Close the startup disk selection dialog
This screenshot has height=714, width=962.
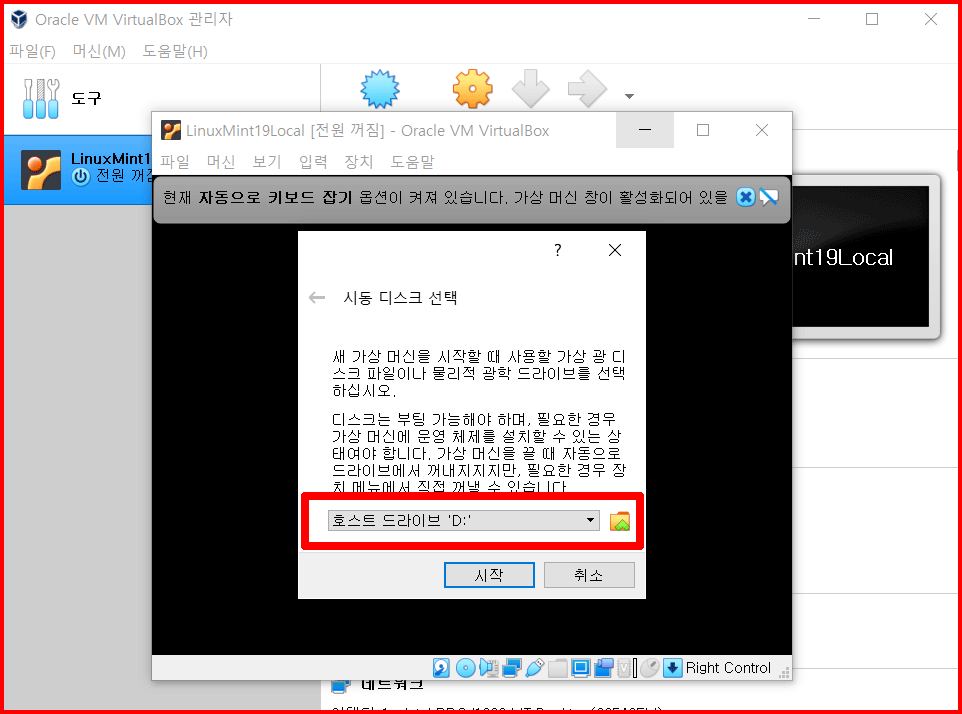click(615, 250)
